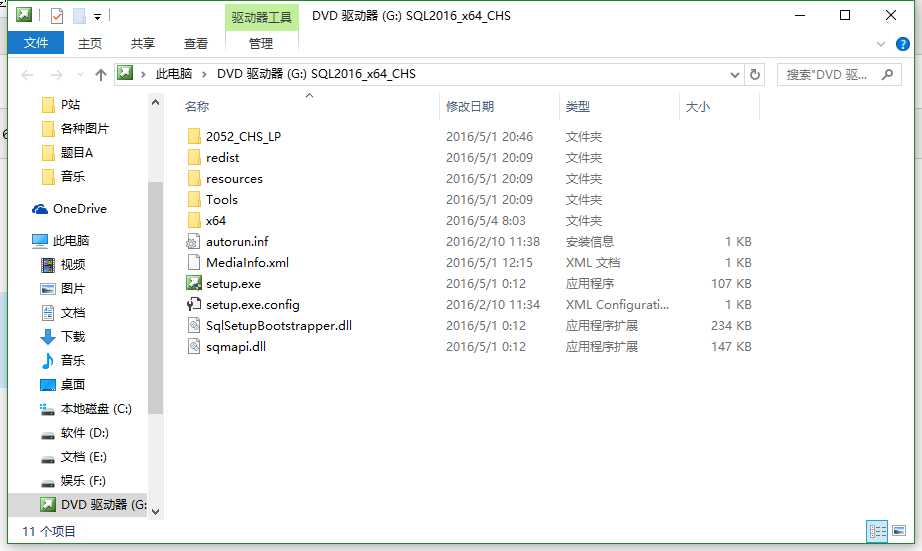
Task: Sort by the 类型 column header
Action: coord(577,106)
